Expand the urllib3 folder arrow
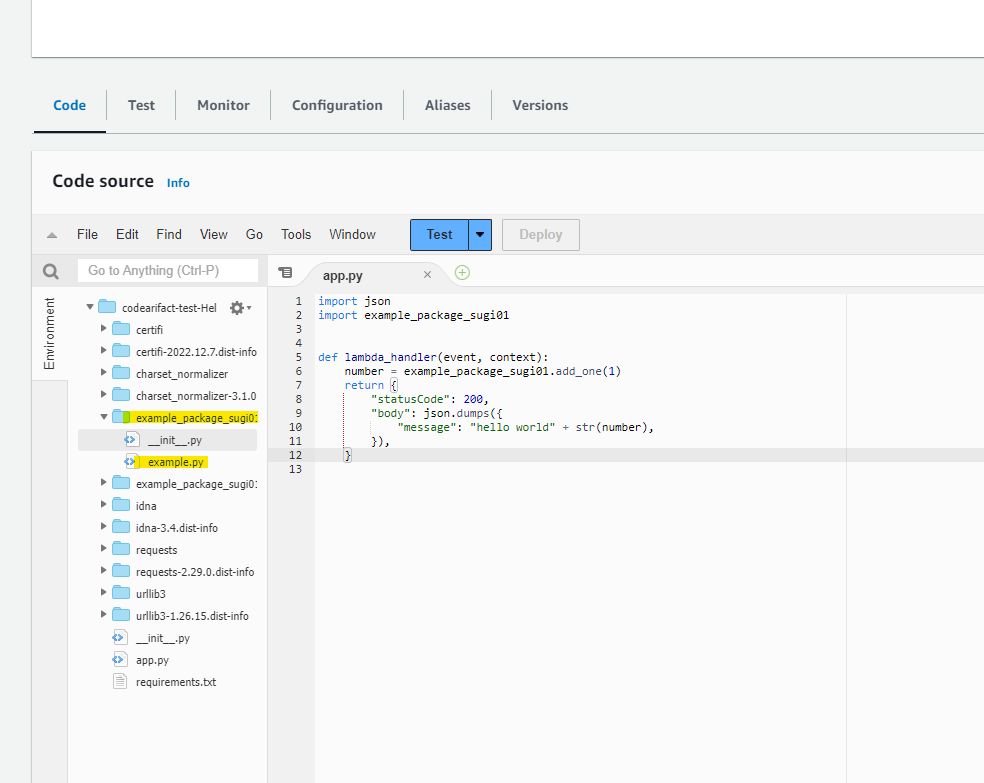 coord(104,592)
